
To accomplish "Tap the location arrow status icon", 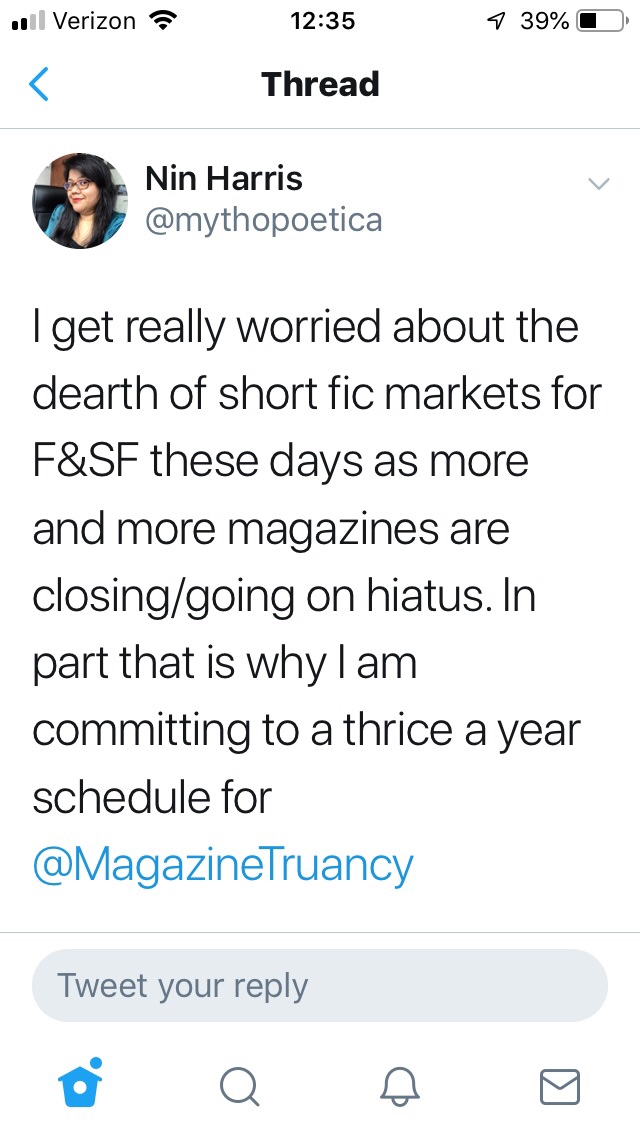I will [494, 21].
